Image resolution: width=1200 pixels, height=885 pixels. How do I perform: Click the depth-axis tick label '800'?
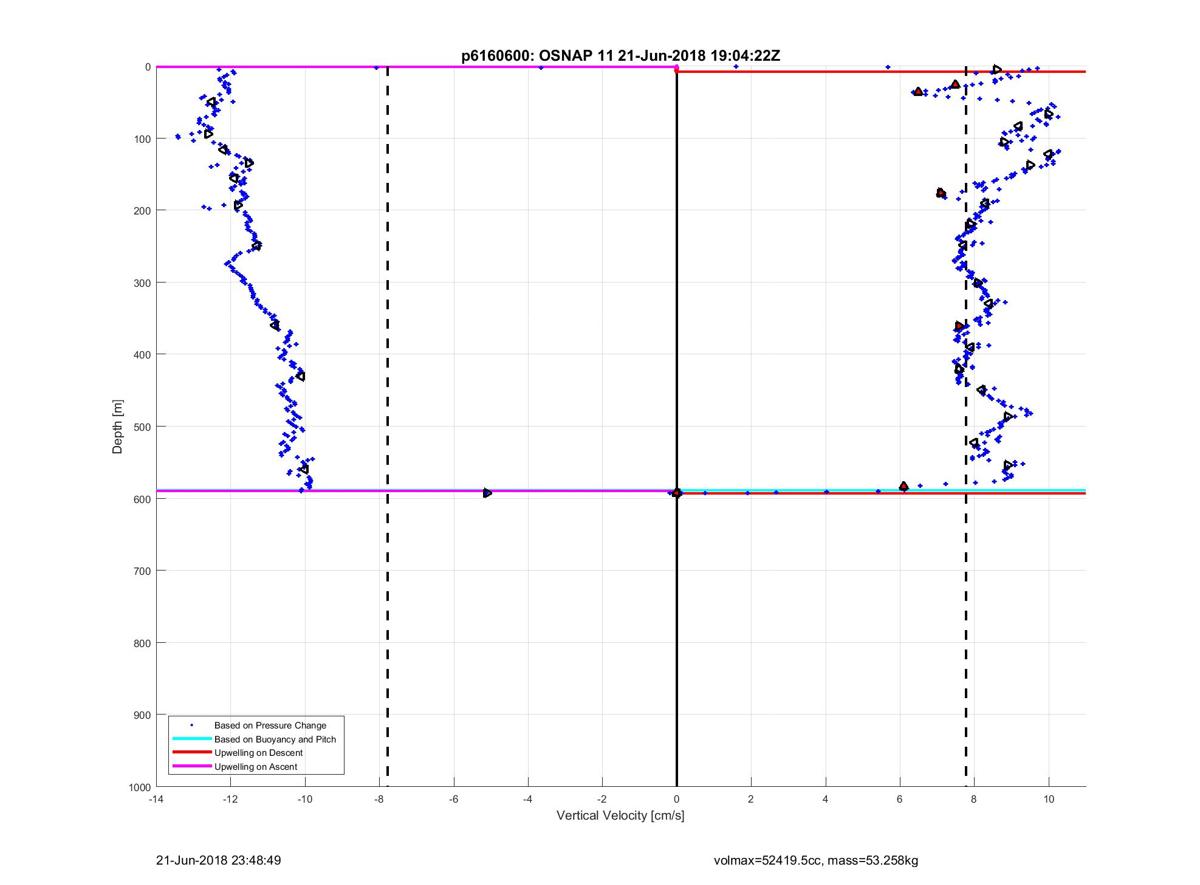141,643
